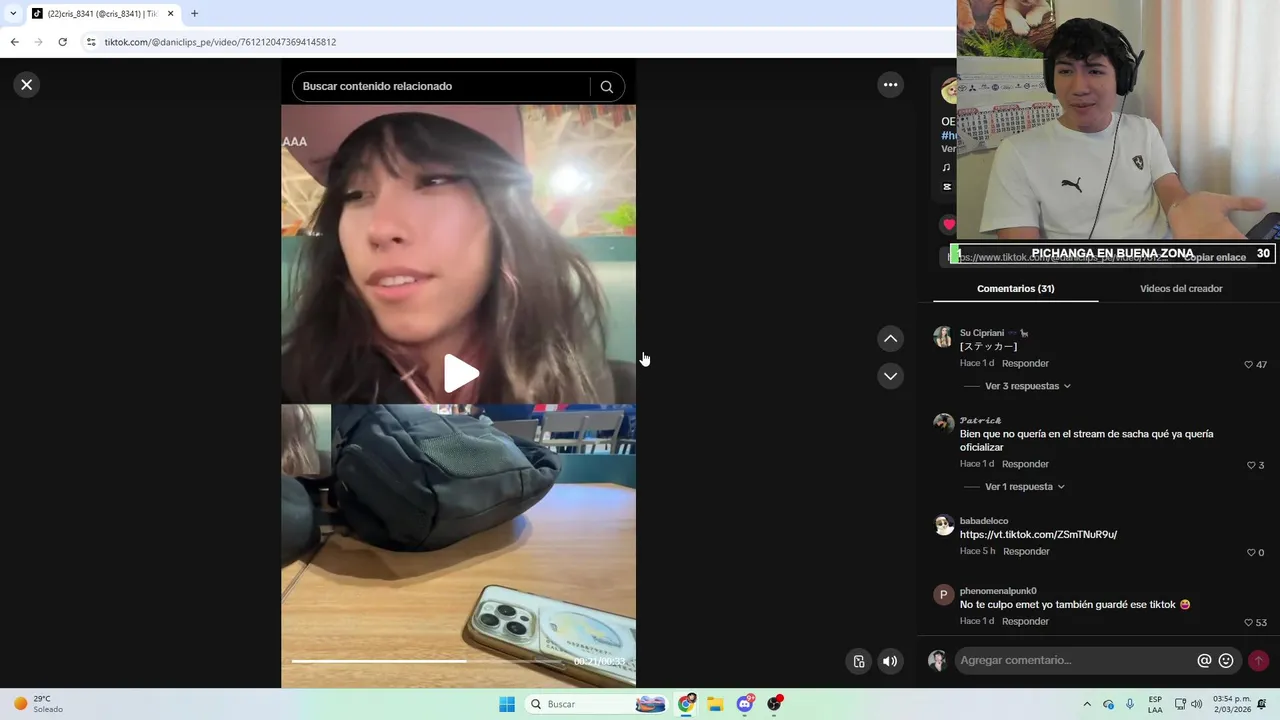Open Chrome from the taskbar
Screen dimensions: 1280x720
pyautogui.click(x=686, y=704)
